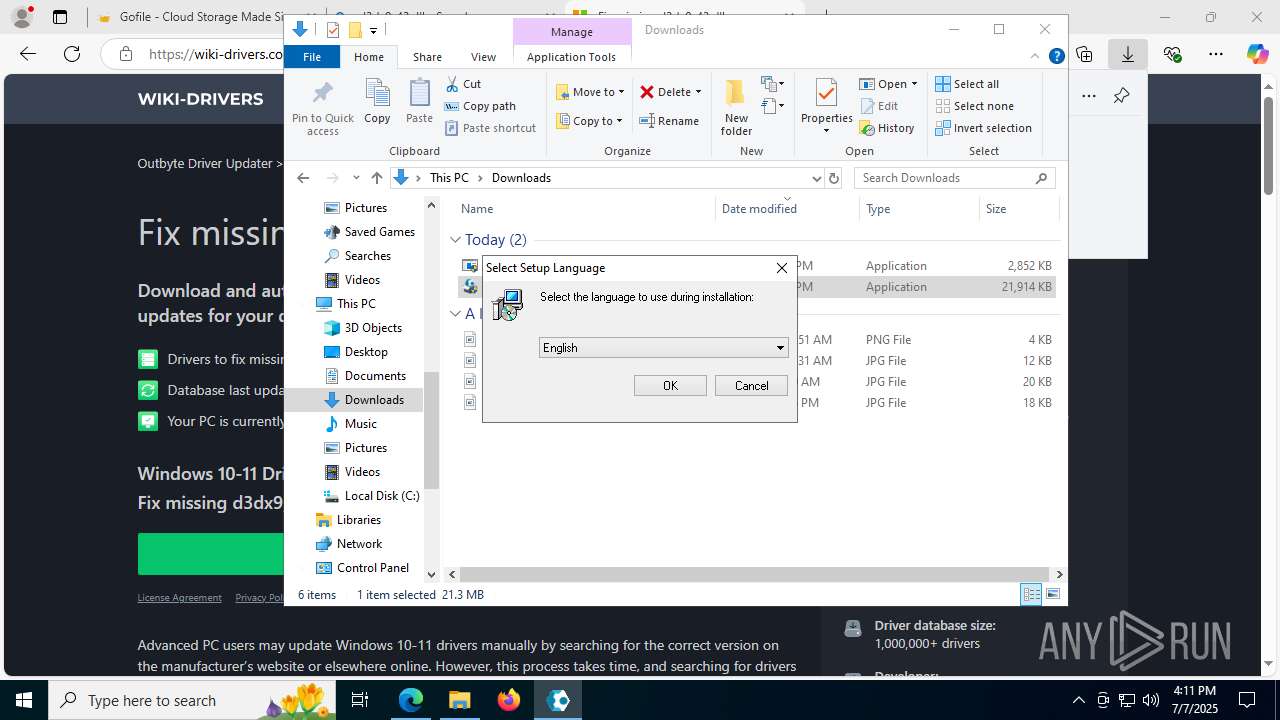Click pin icon on downloads flyout
Screen dimensions: 1280x720
1121,96
